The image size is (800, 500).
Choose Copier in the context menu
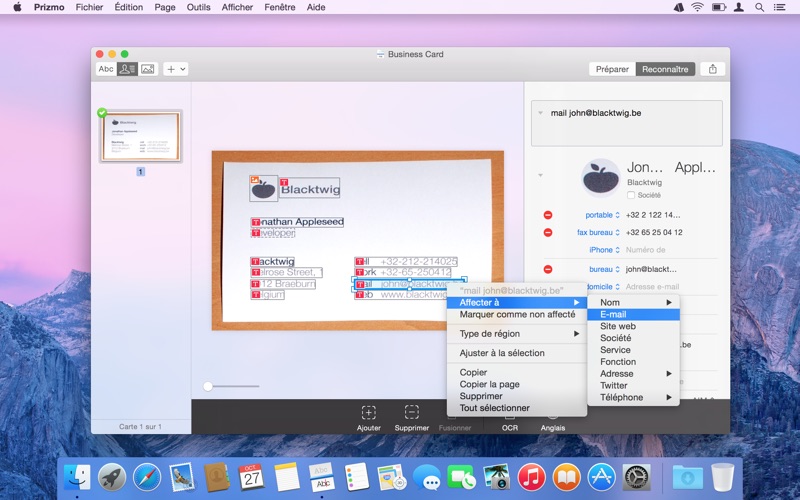coord(516,372)
